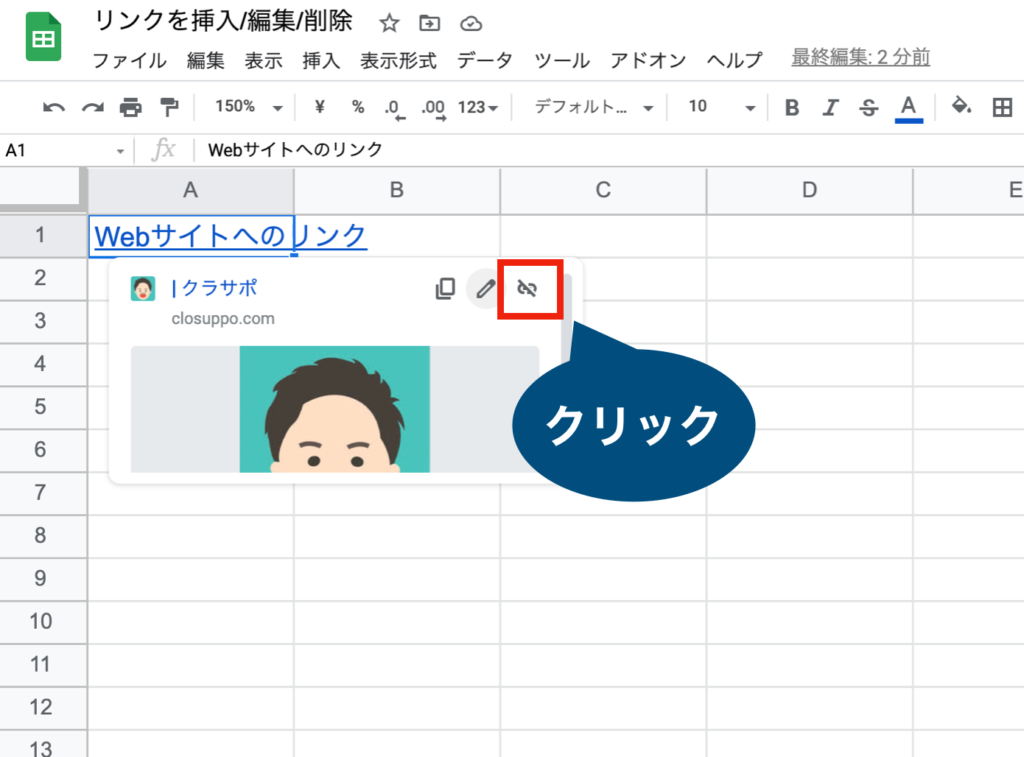Screen dimensions: 1024x757
Task: Select column A header
Action: tap(191, 190)
